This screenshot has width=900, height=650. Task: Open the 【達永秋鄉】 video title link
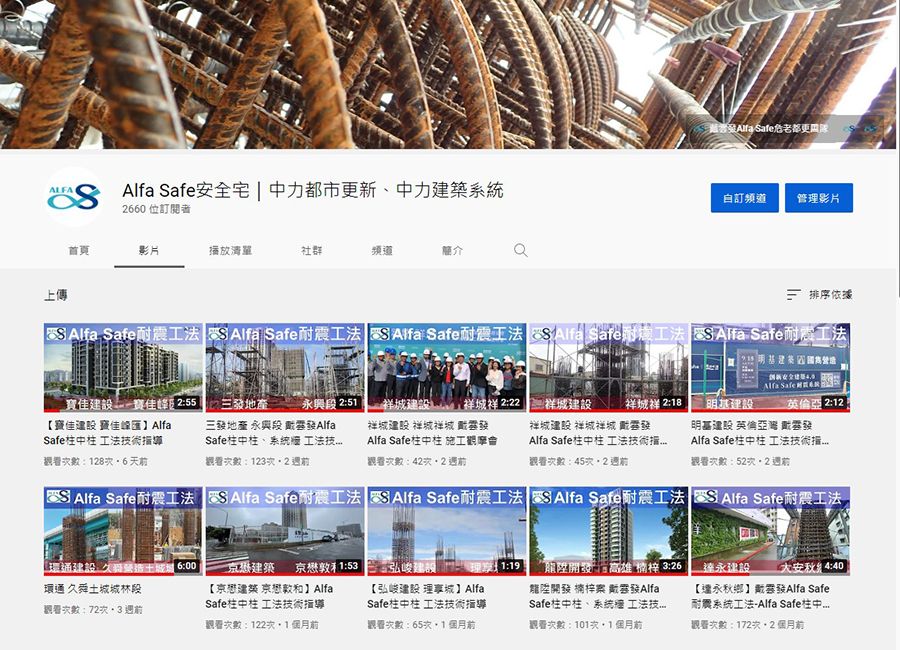pos(760,589)
